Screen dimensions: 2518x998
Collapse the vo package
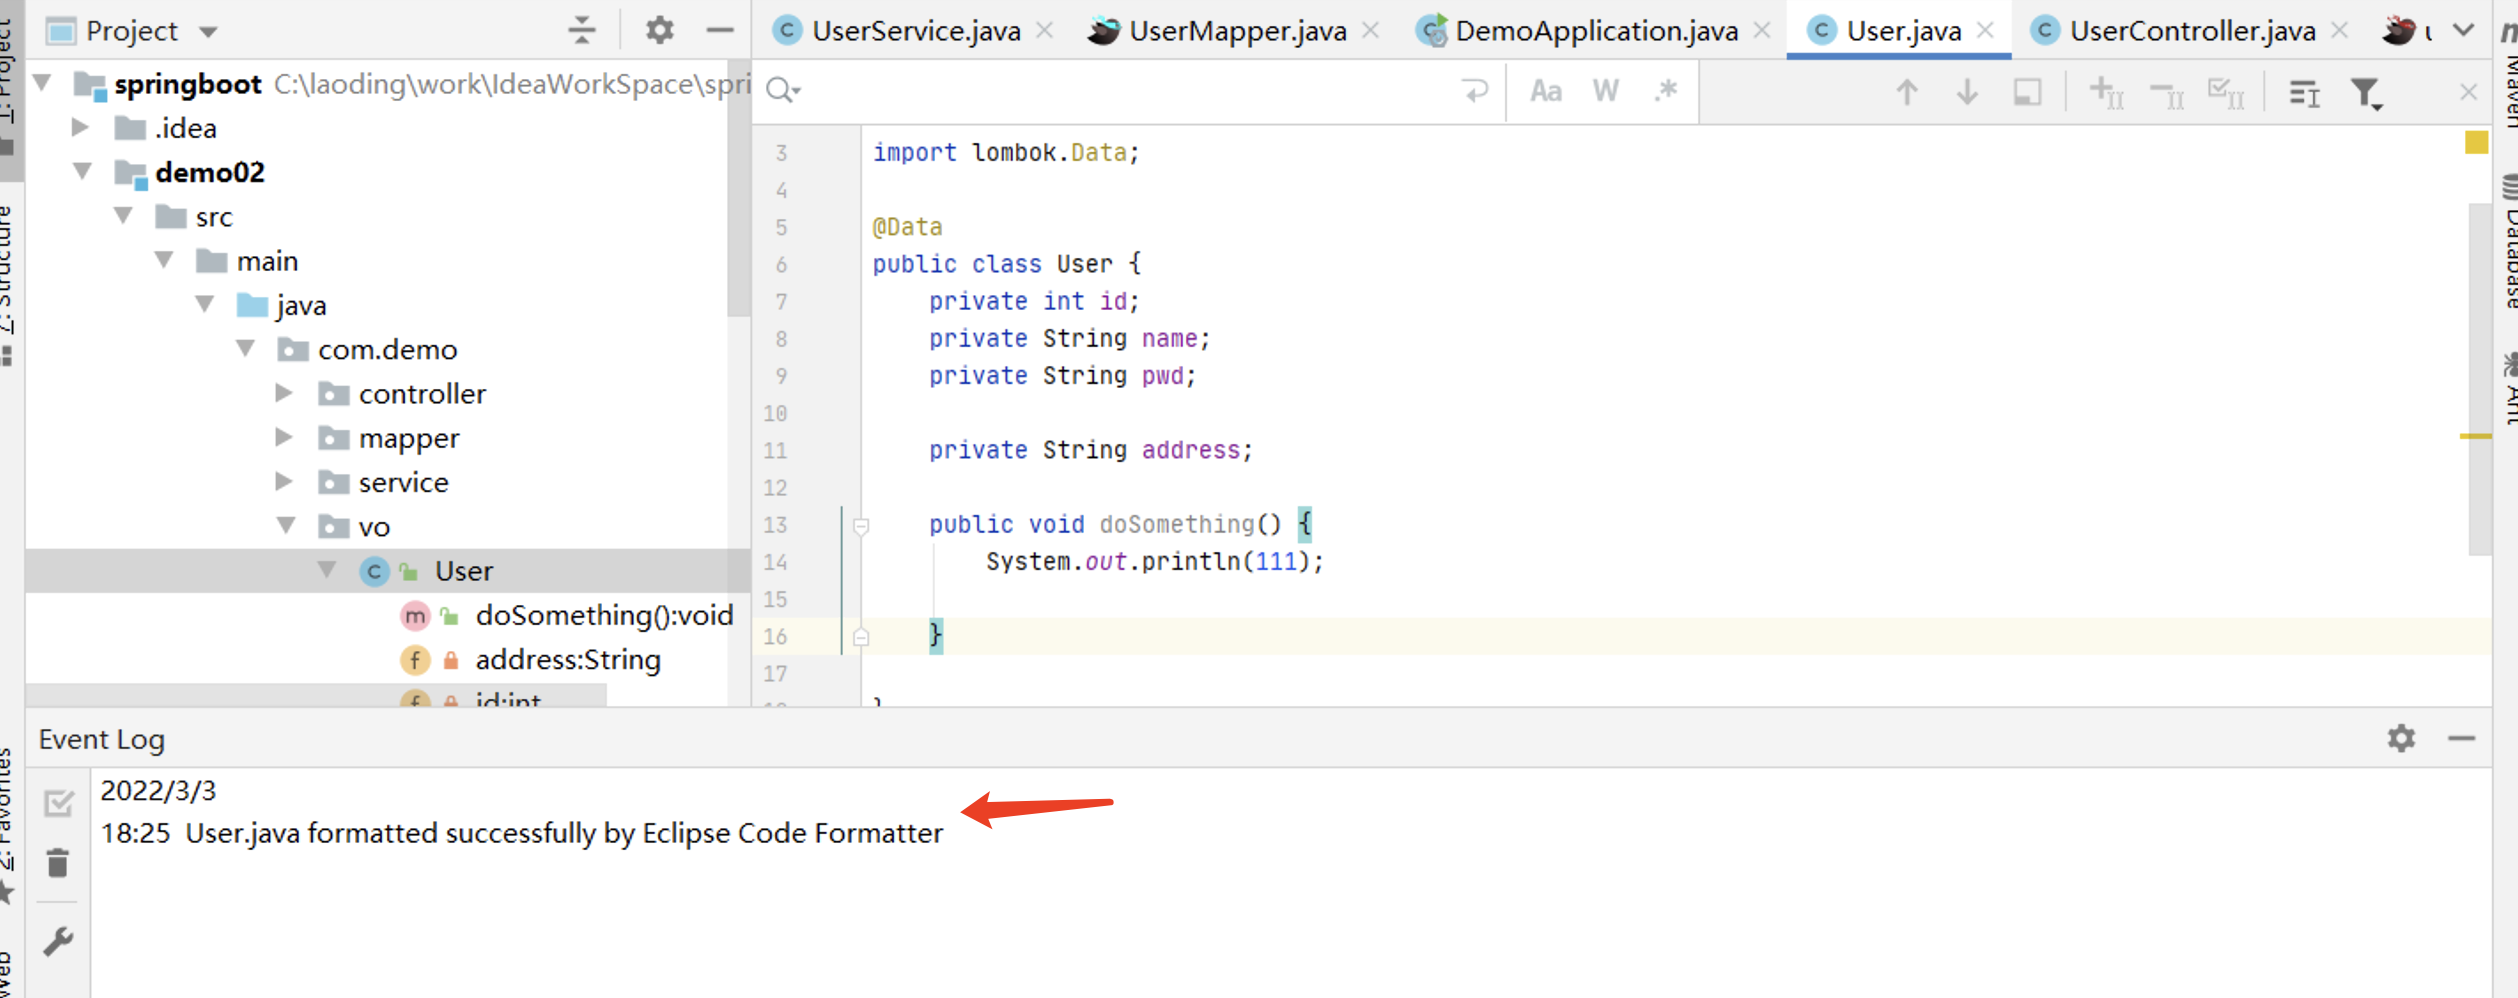click(x=286, y=525)
